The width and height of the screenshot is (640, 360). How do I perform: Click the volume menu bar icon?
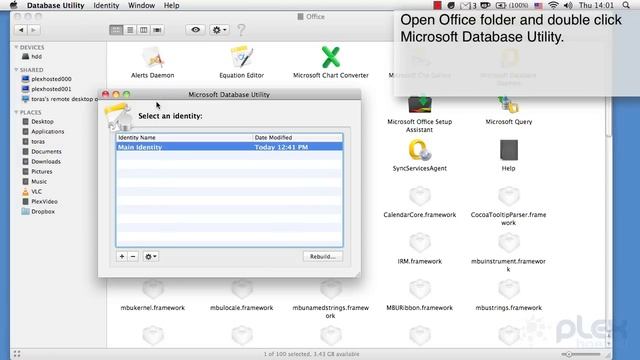coord(568,5)
